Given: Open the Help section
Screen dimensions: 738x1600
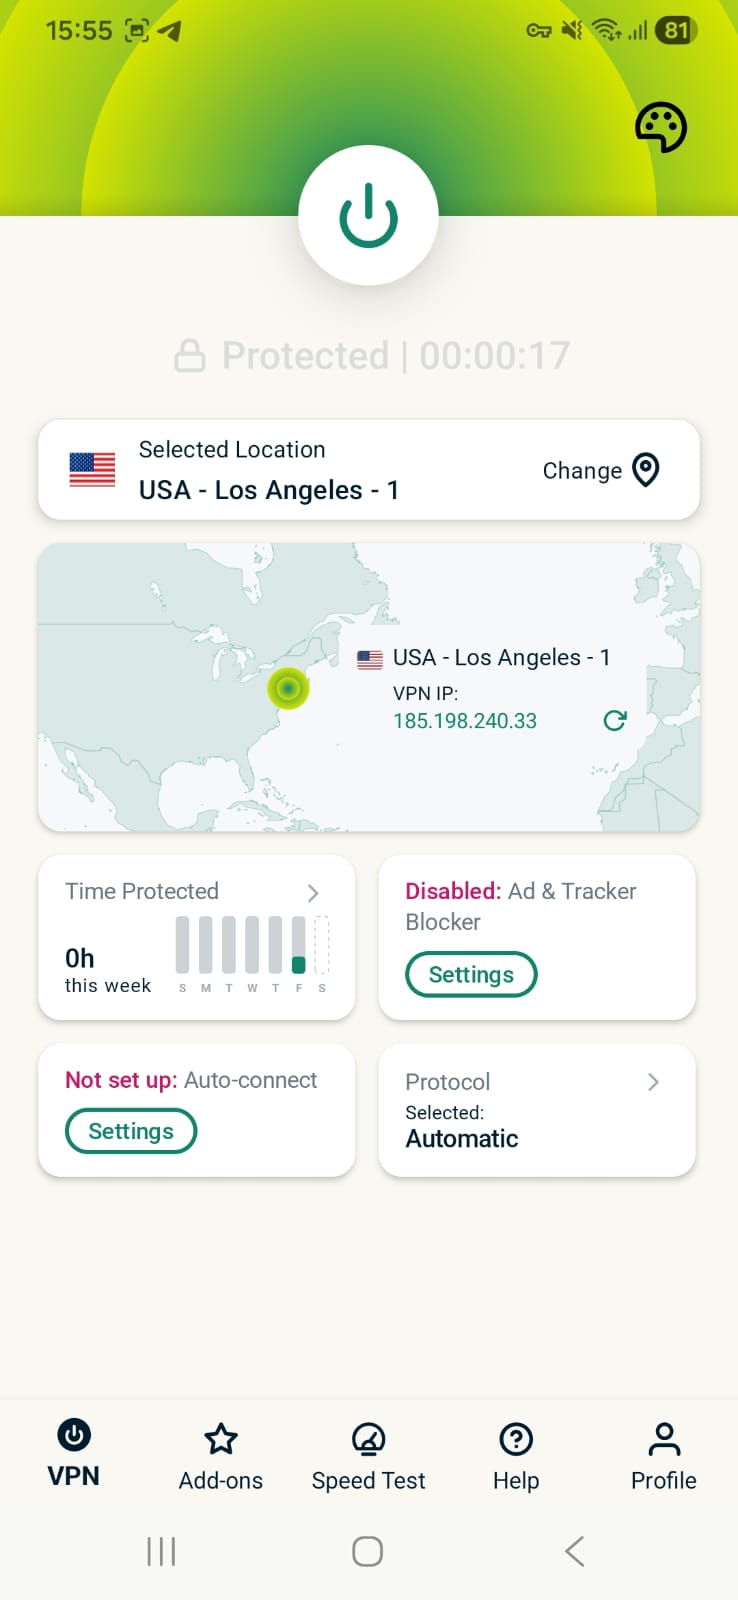Looking at the screenshot, I should (515, 1457).
